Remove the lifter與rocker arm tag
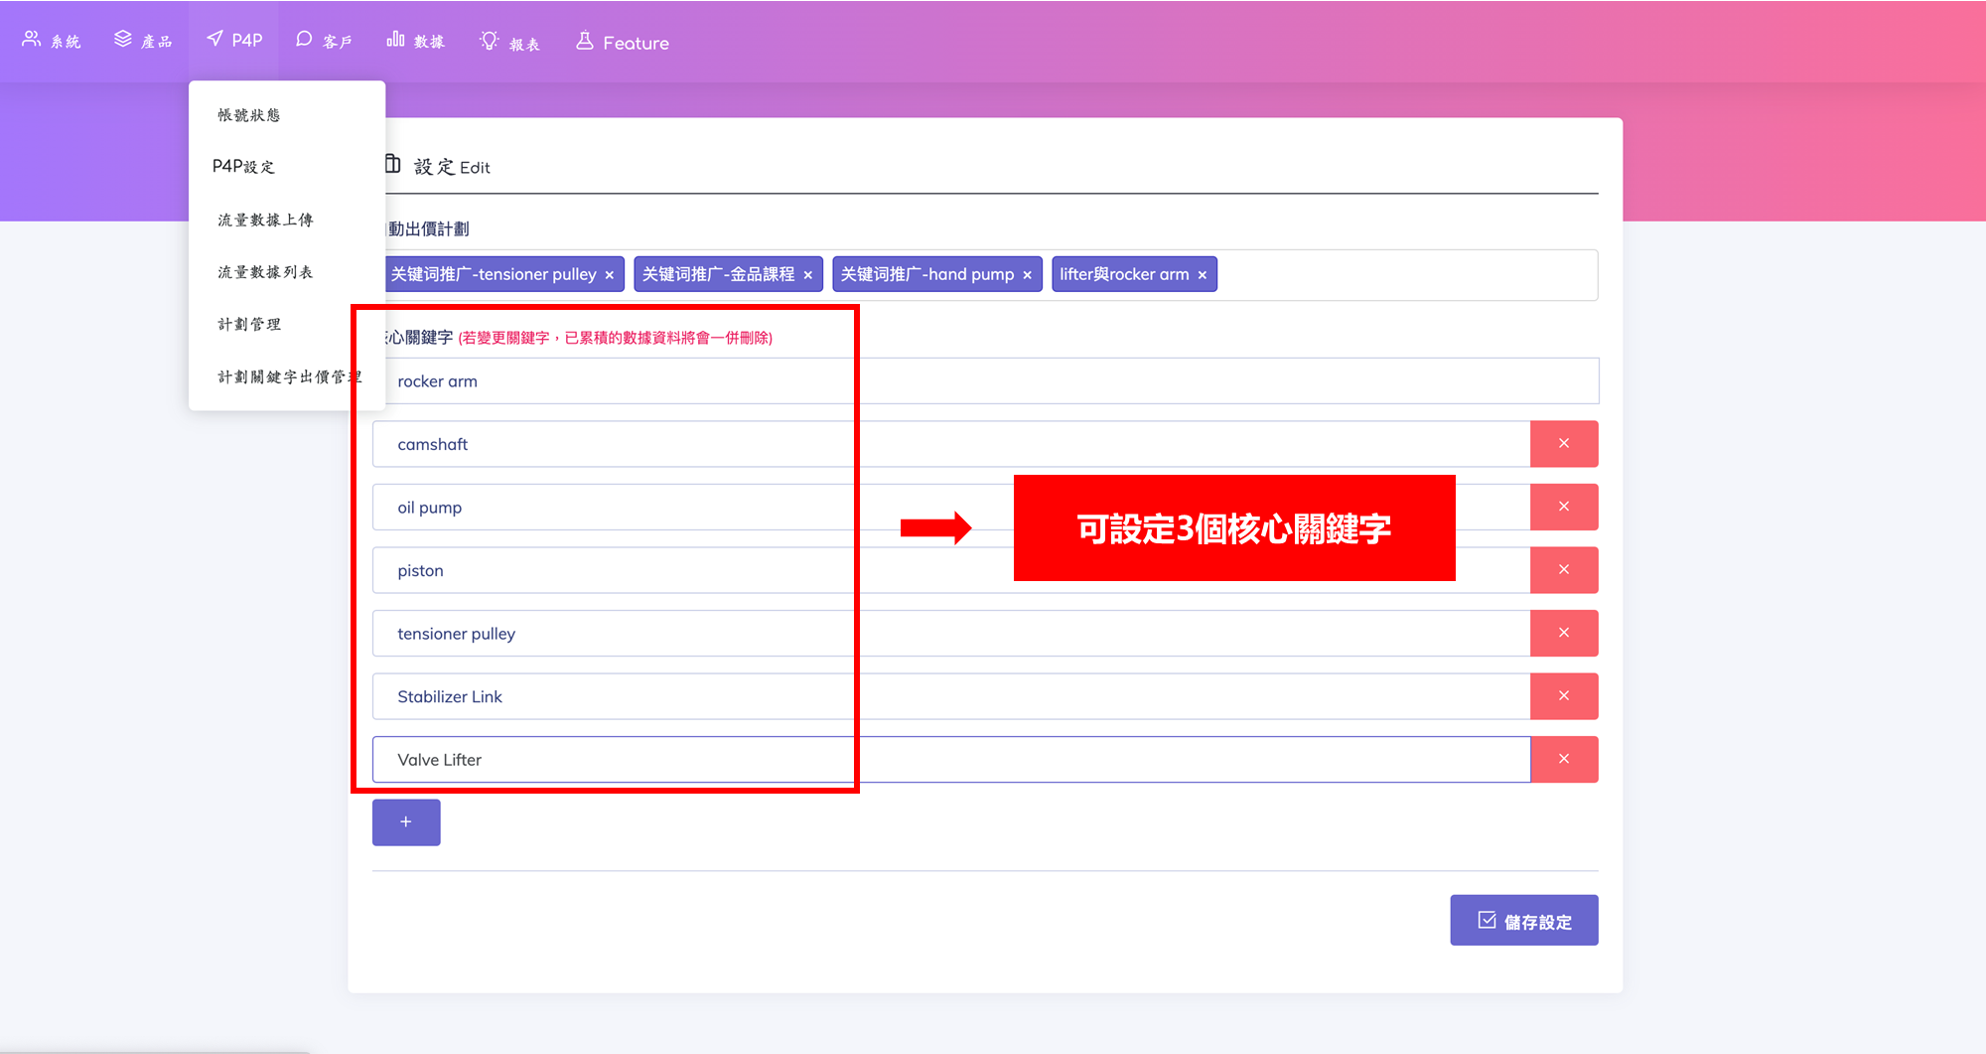Image resolution: width=1986 pixels, height=1054 pixels. (x=1202, y=275)
